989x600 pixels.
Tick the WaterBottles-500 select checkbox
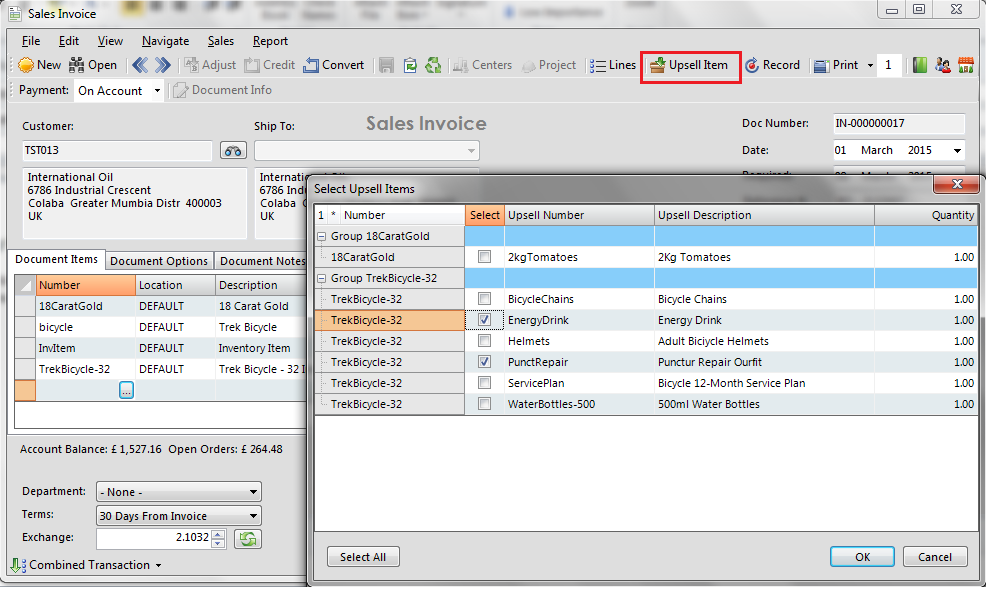point(484,404)
